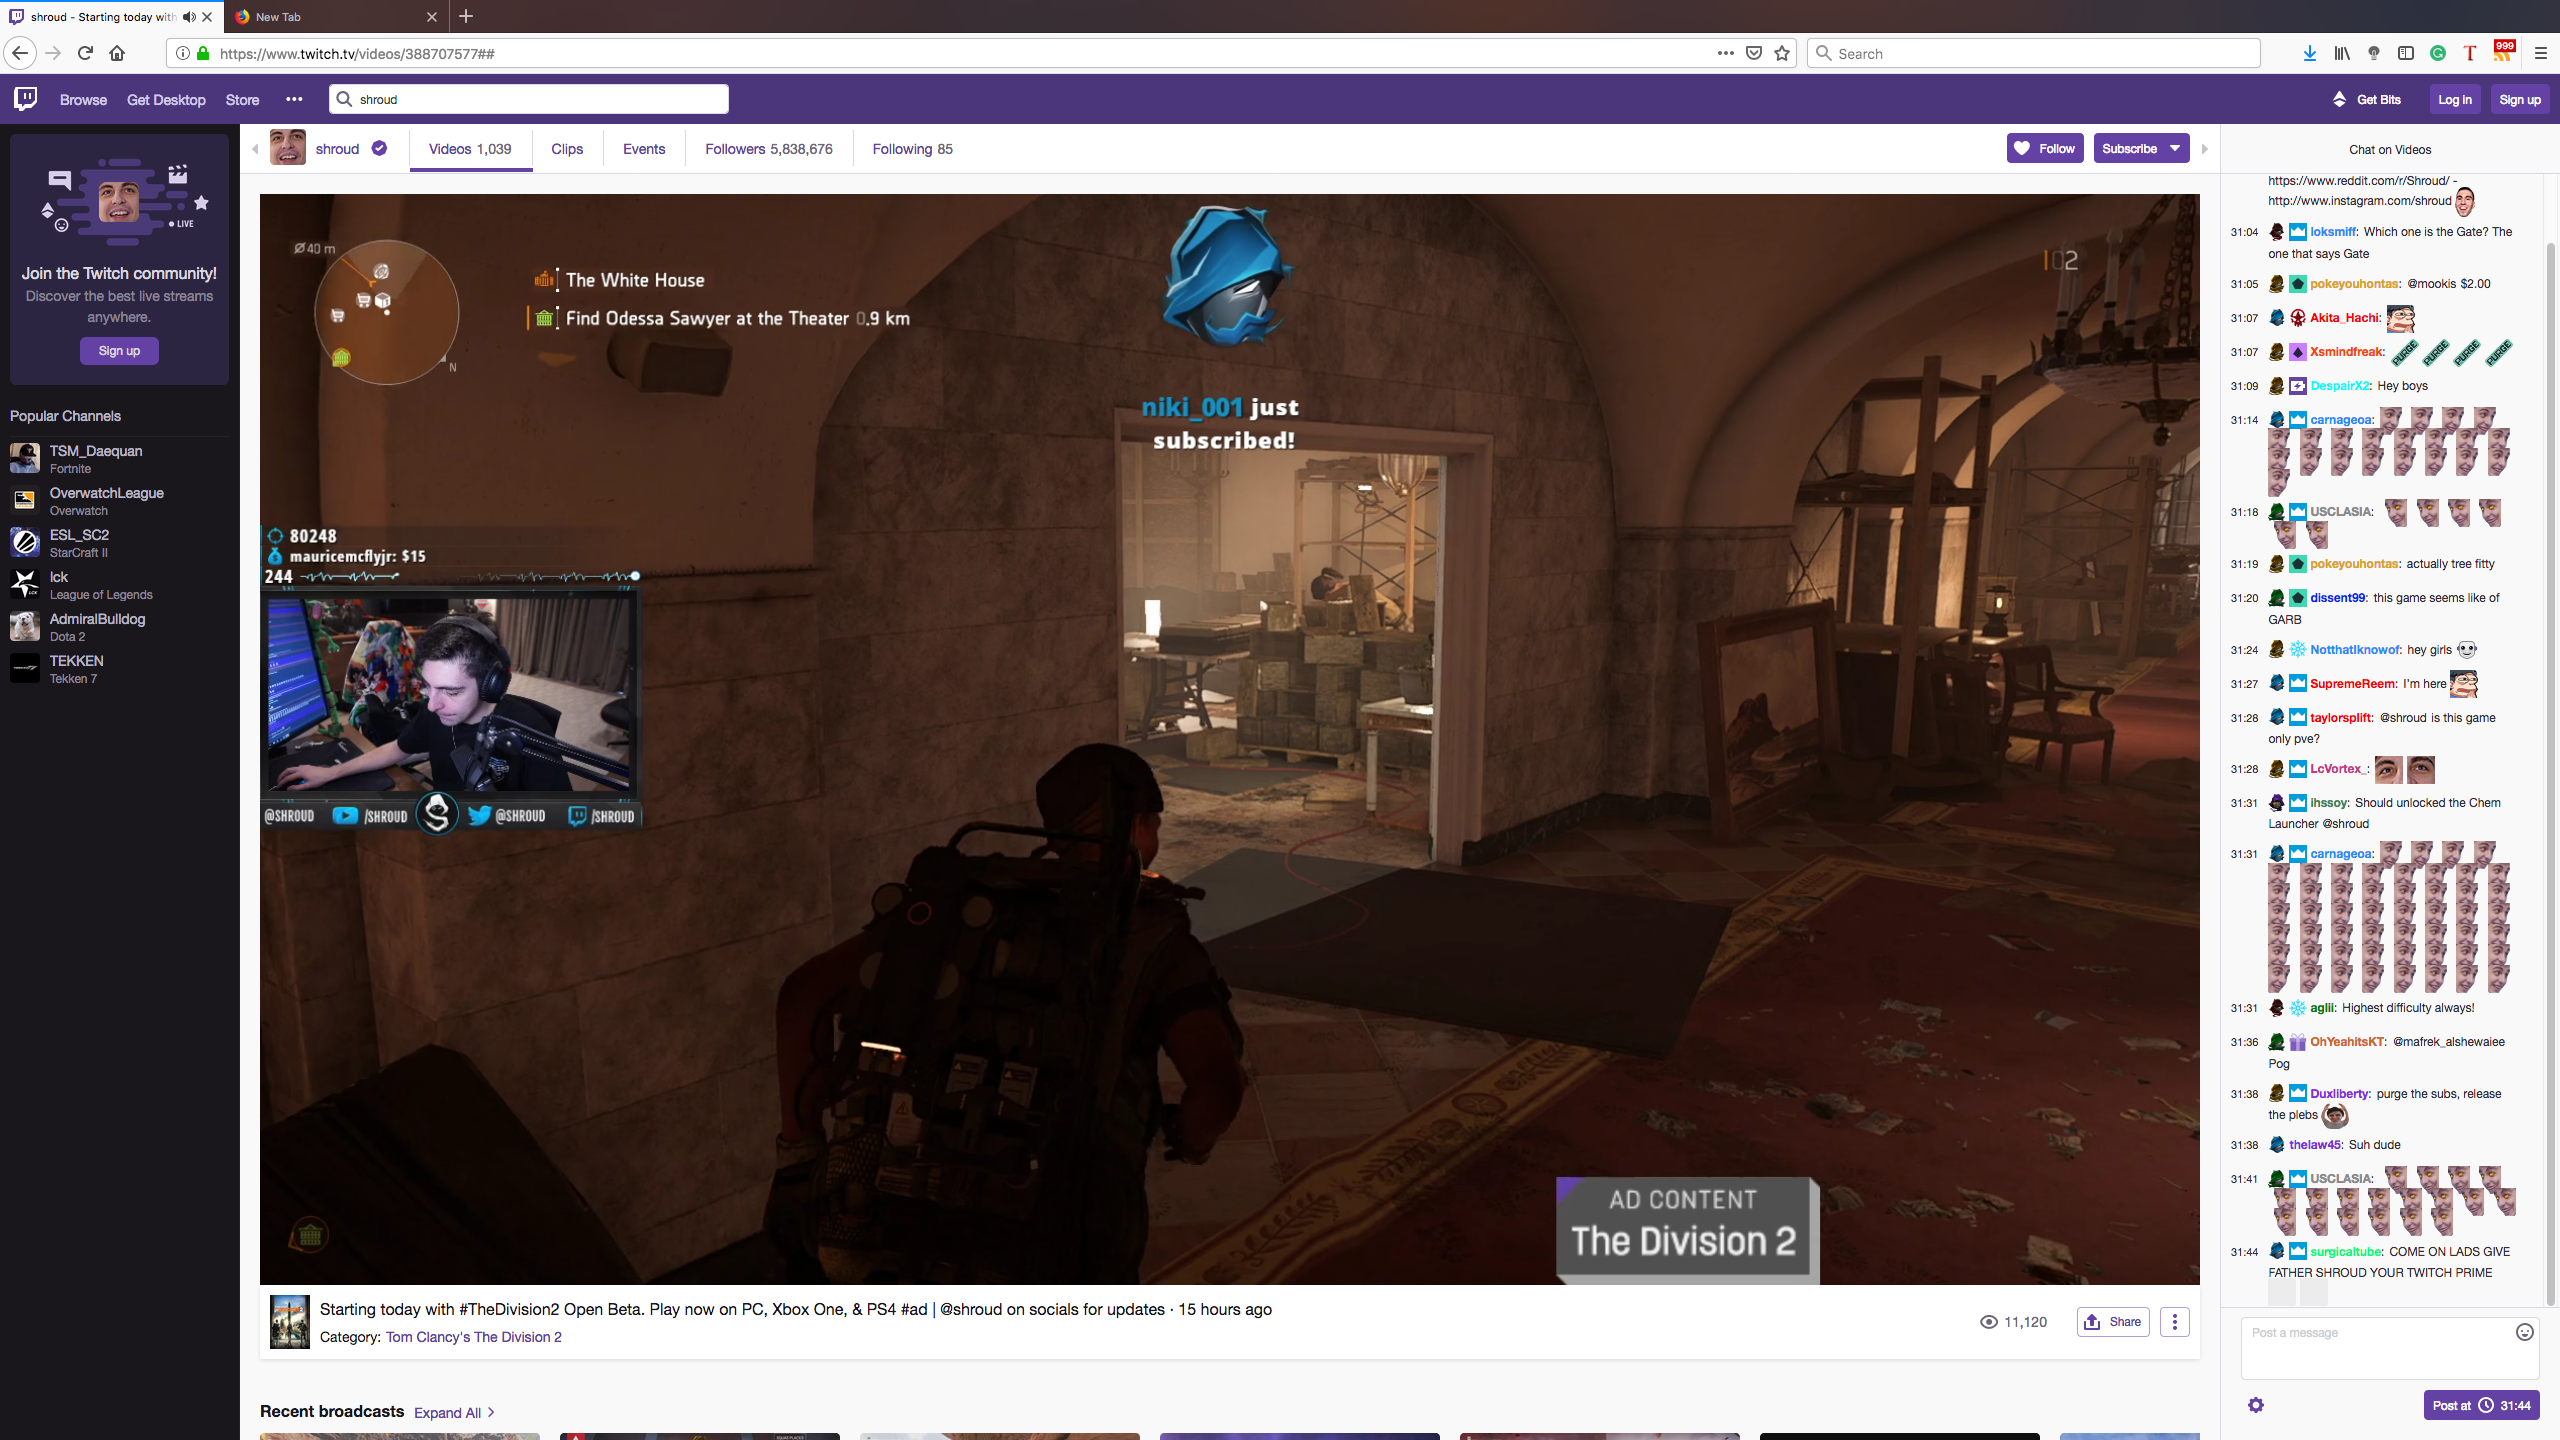The image size is (2560, 1440).
Task: Open the Subscribe dropdown arrow
Action: (x=2175, y=148)
